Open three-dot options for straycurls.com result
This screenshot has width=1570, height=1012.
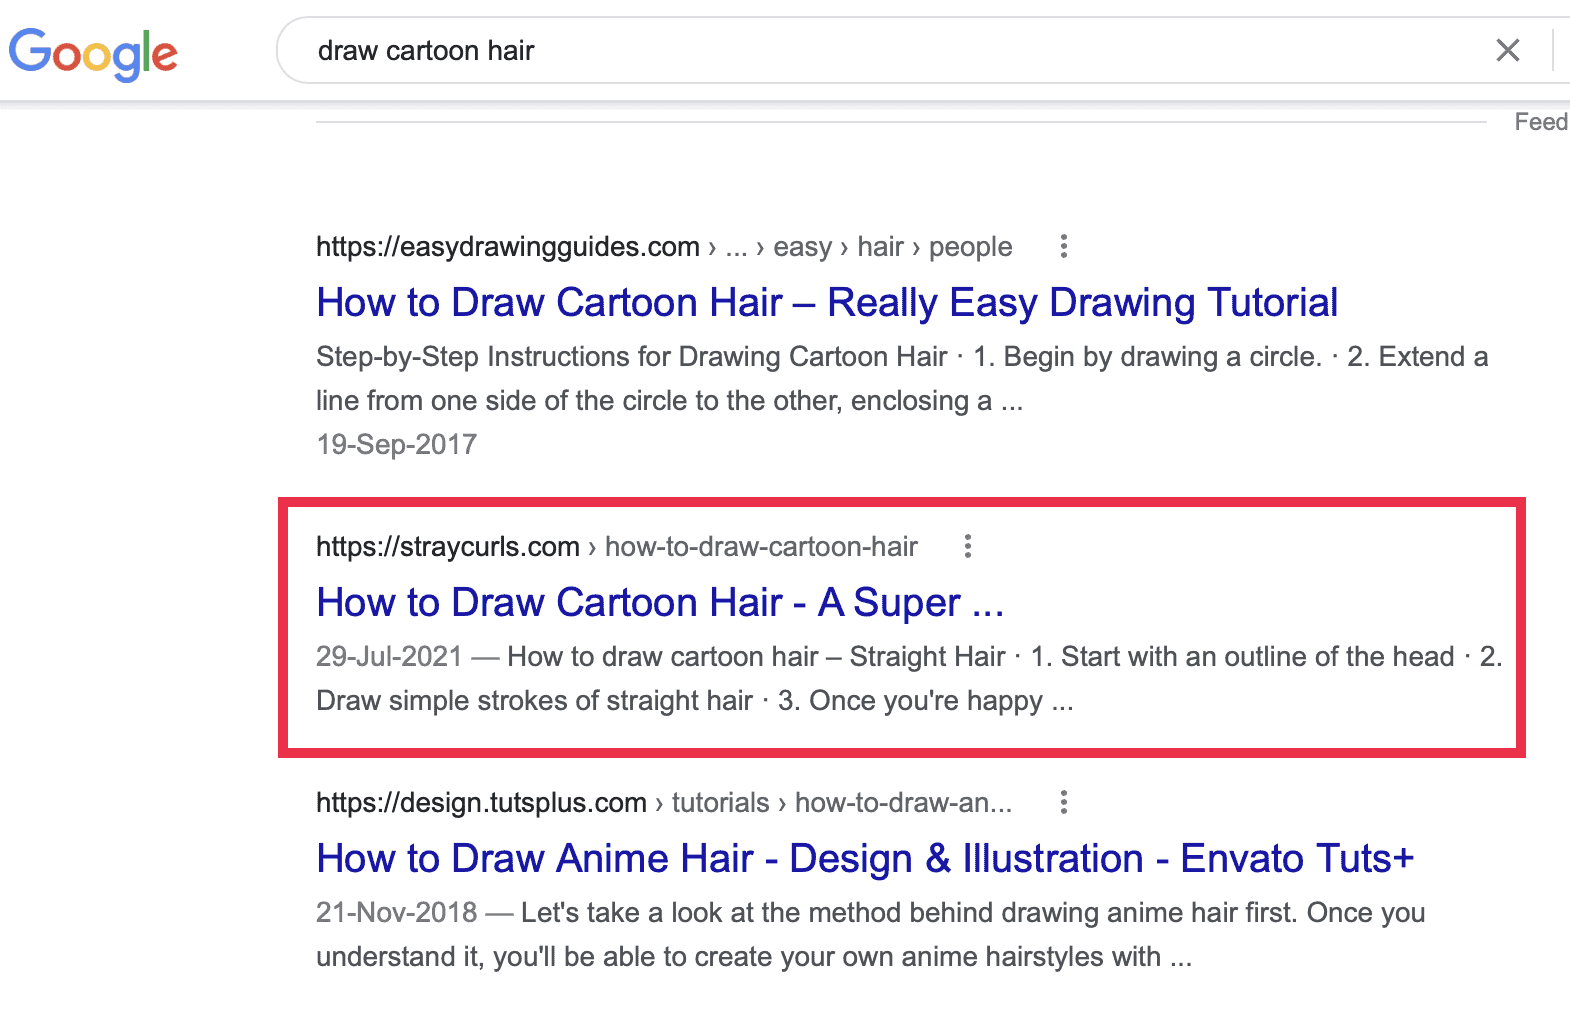tap(967, 546)
